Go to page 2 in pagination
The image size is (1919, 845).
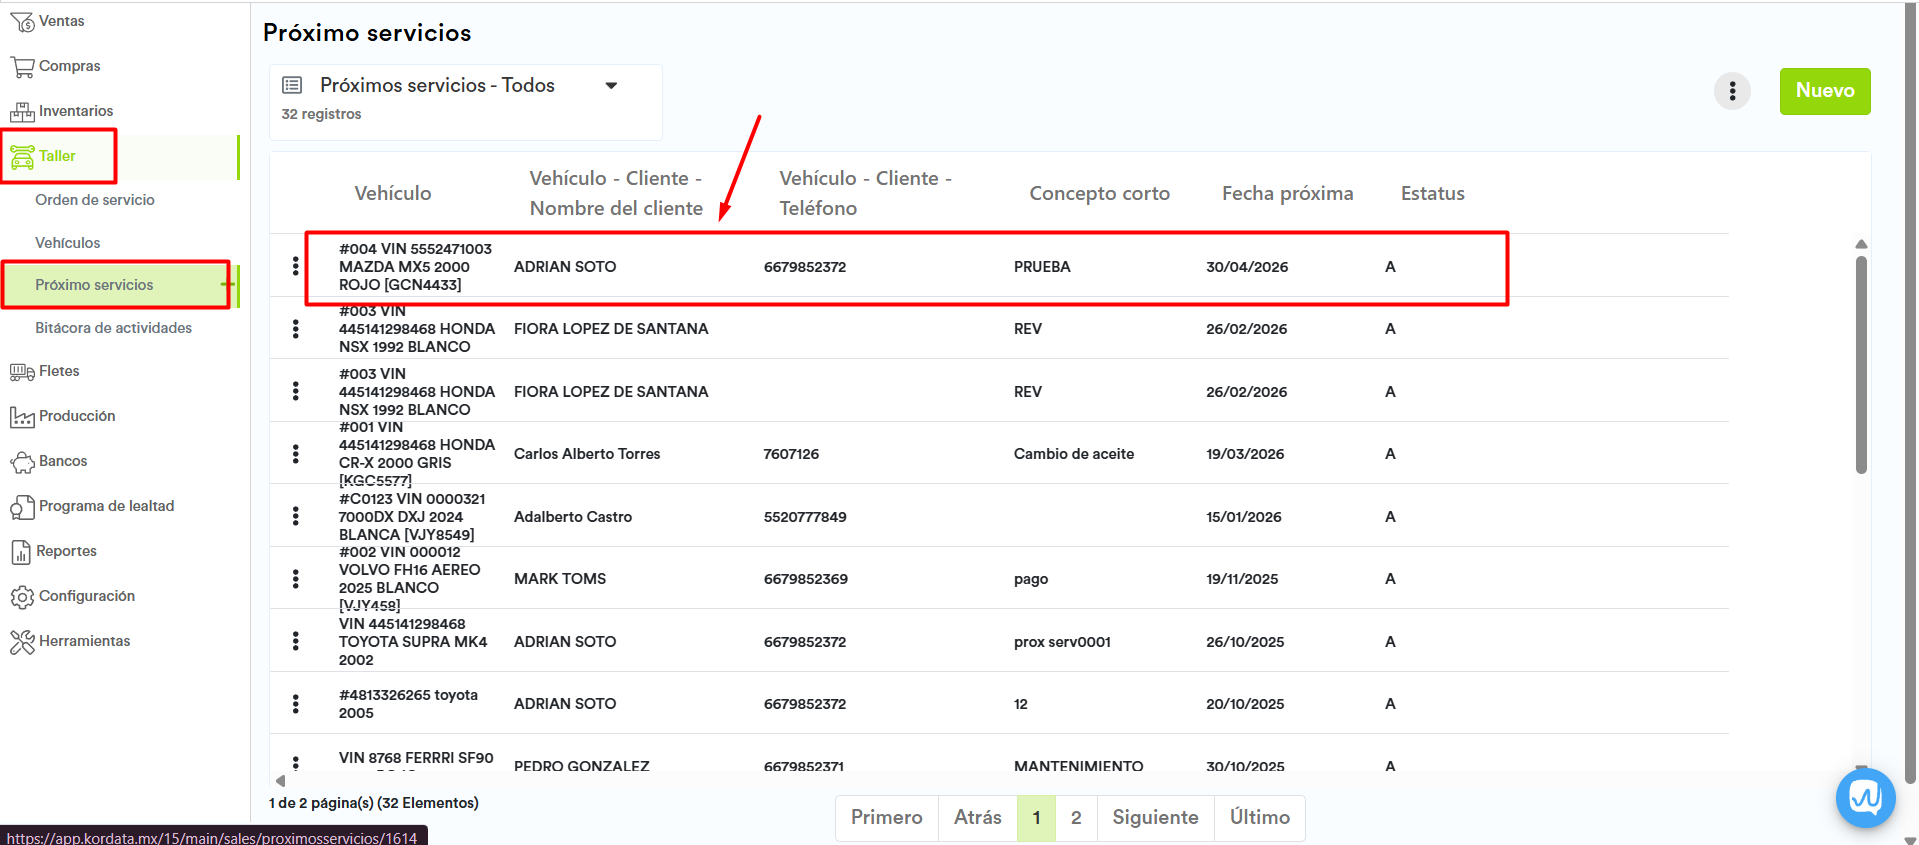[1076, 818]
